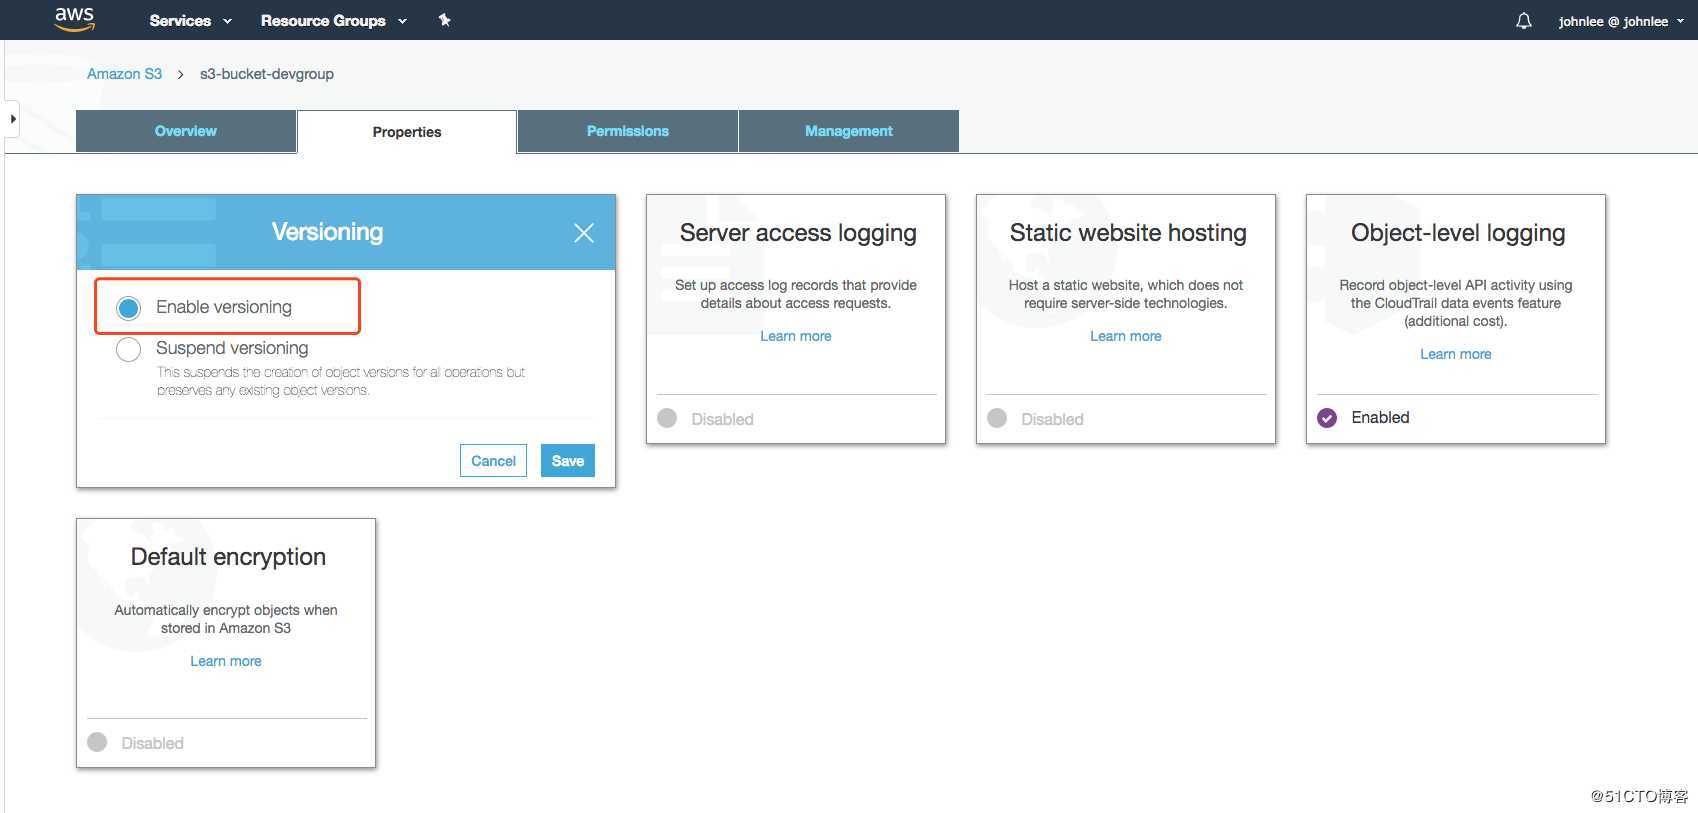Switch to the Permissions tab
This screenshot has width=1698, height=813.
click(628, 131)
